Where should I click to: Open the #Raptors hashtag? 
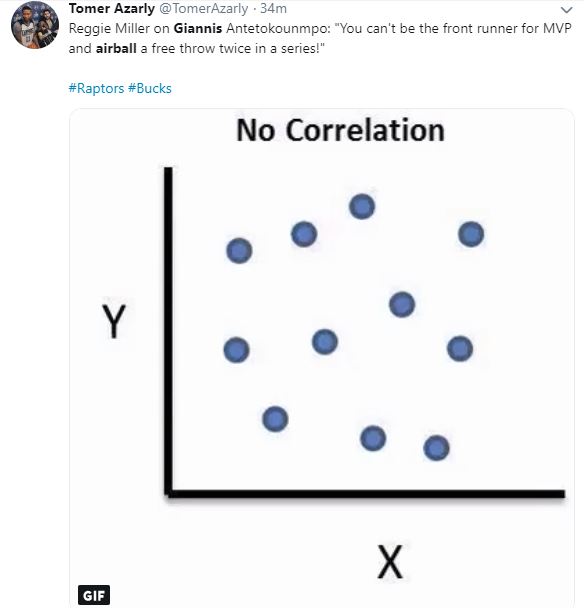click(x=96, y=88)
